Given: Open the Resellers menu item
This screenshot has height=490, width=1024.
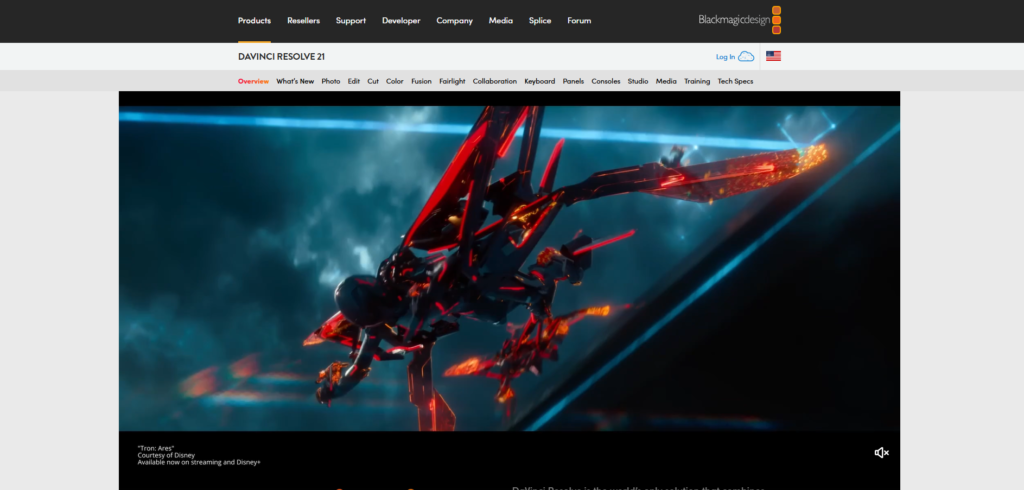Looking at the screenshot, I should point(304,21).
